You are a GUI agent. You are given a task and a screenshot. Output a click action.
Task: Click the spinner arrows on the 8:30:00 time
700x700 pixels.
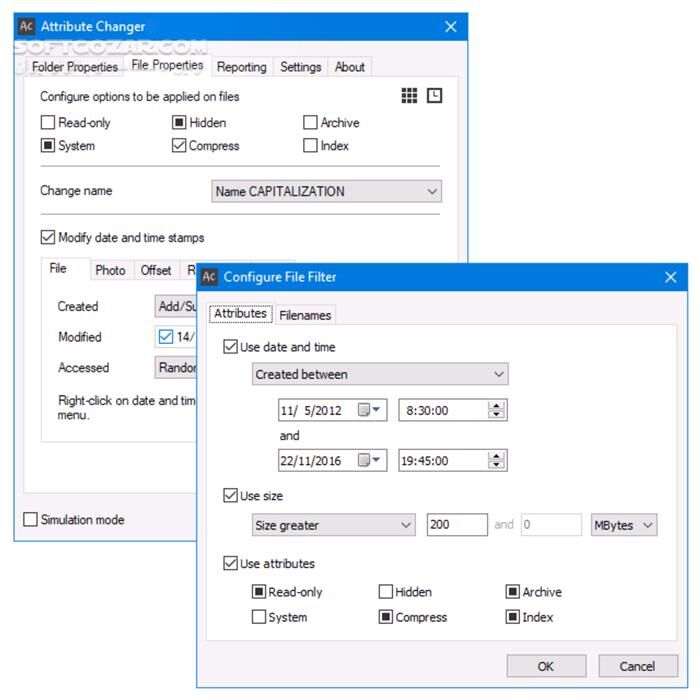tap(496, 410)
